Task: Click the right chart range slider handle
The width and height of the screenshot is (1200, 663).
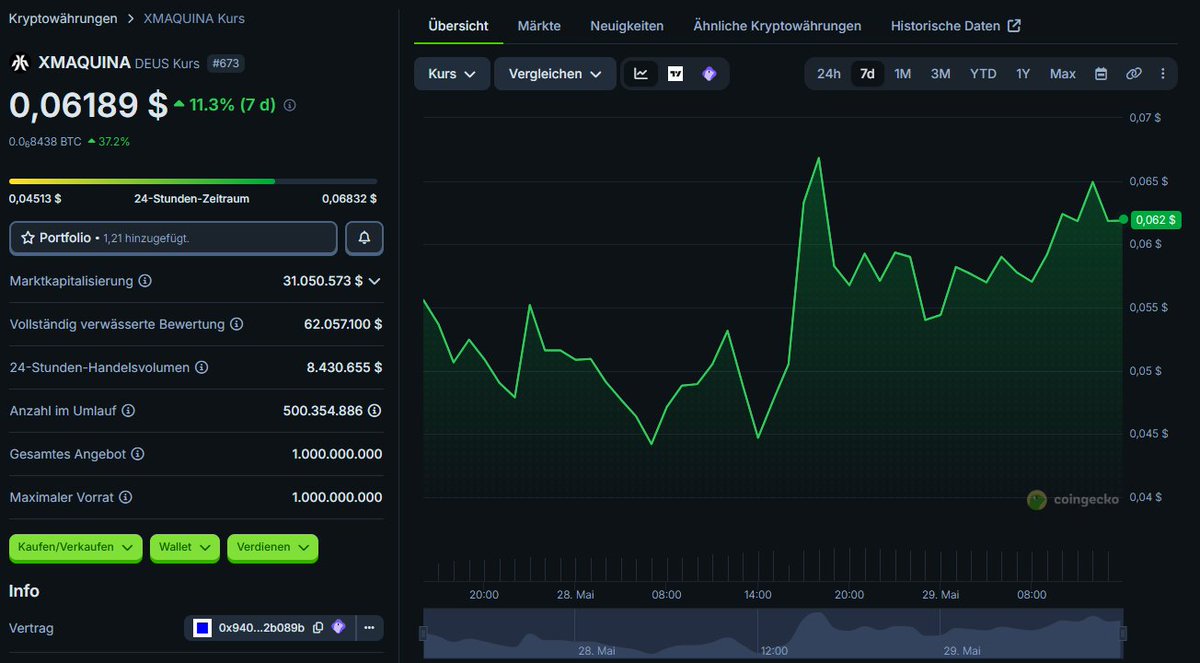Action: (x=1123, y=633)
